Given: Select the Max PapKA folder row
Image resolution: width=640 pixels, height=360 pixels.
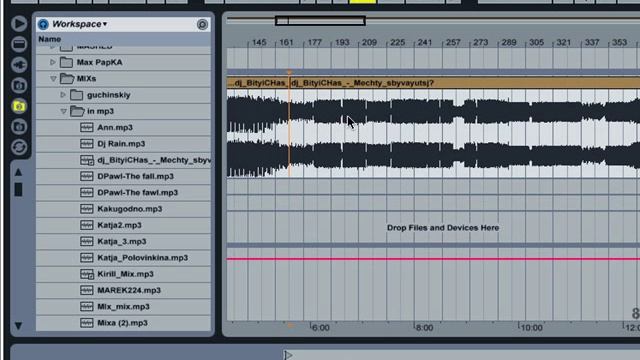Looking at the screenshot, I should coord(124,62).
